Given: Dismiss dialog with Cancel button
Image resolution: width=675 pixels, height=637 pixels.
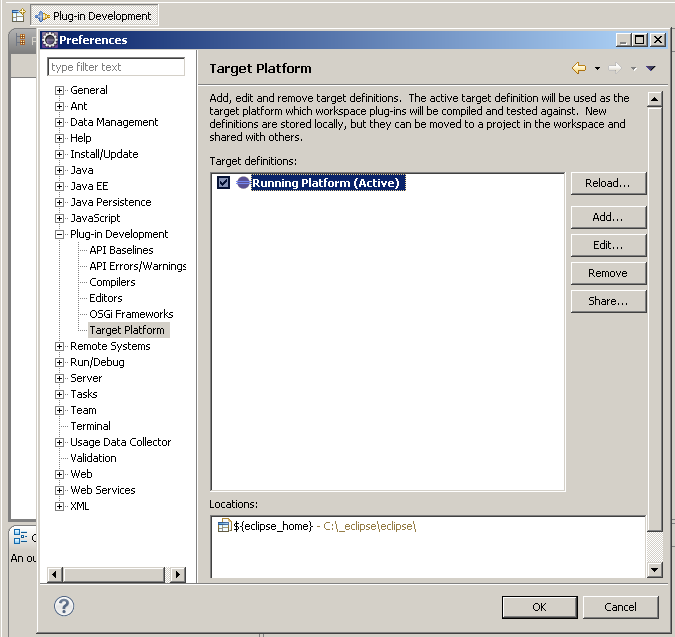Looking at the screenshot, I should pyautogui.click(x=620, y=607).
